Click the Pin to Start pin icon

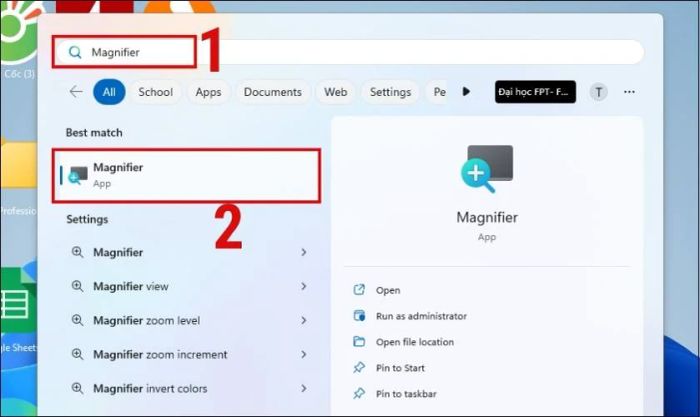tap(359, 367)
